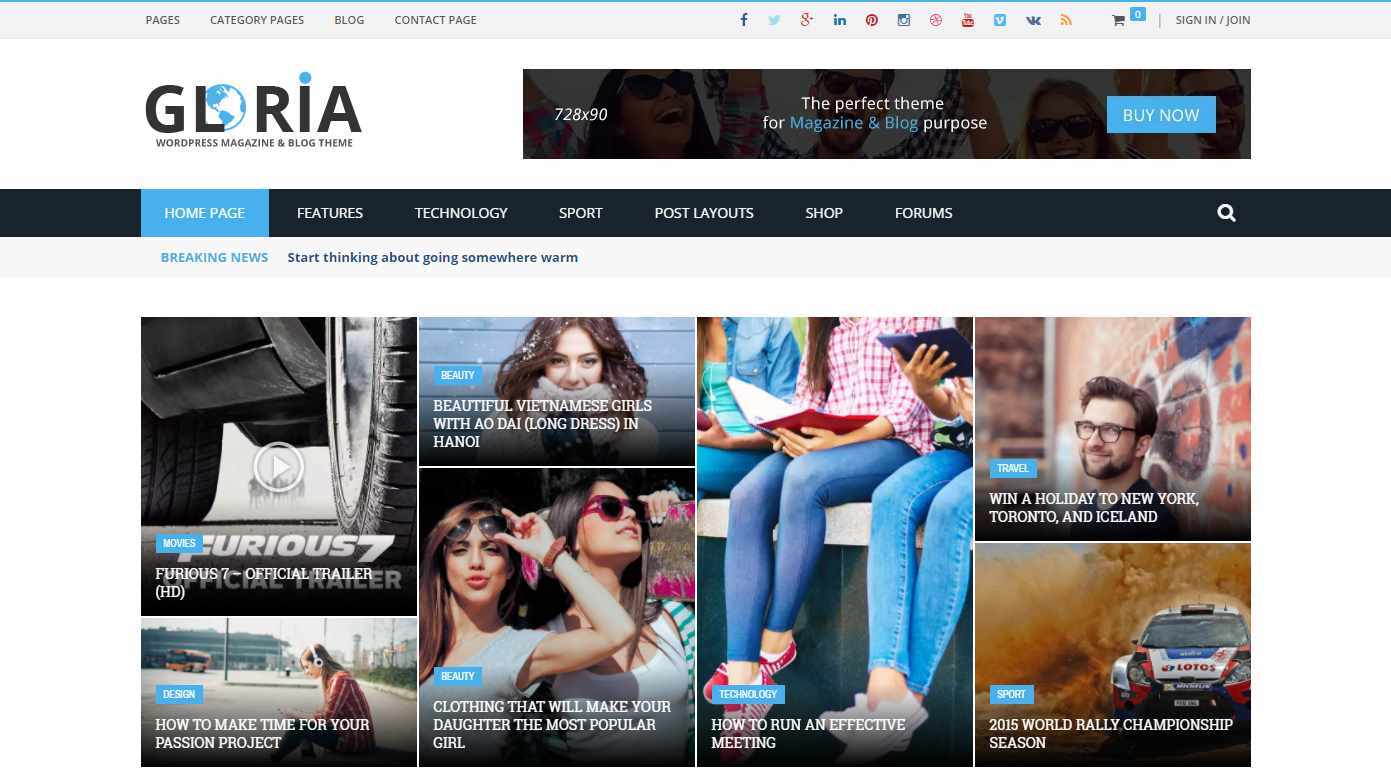The image size is (1391, 773).
Task: Click the Twitter icon in the header
Action: point(775,19)
